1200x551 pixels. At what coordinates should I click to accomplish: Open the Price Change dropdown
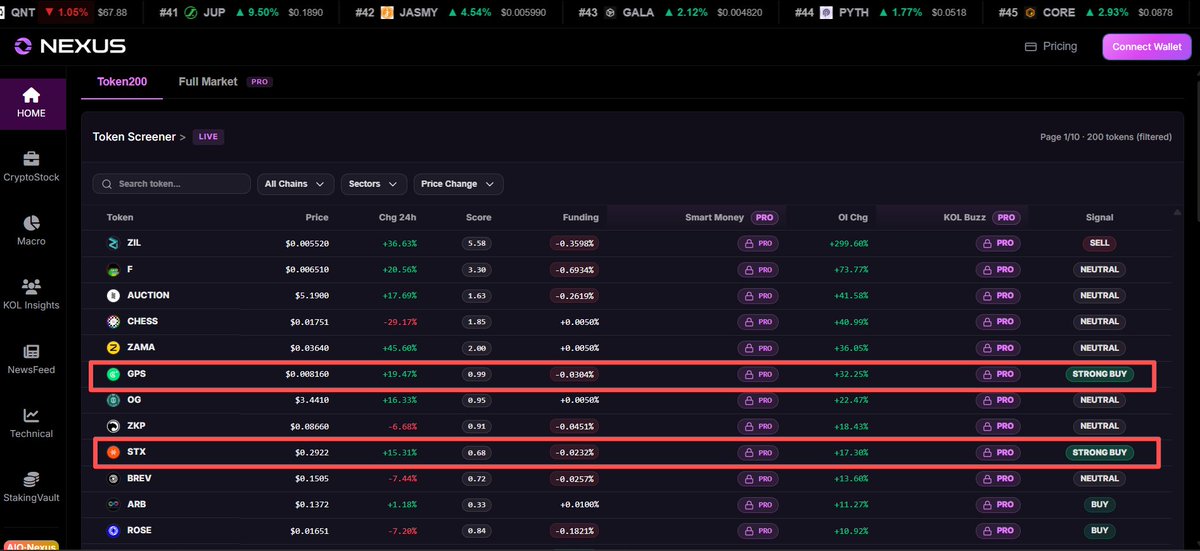click(458, 184)
